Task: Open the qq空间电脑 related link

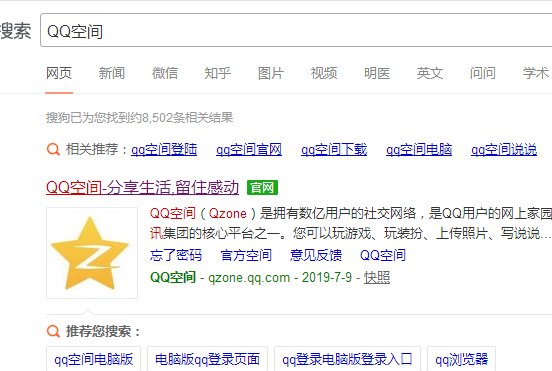Action: (x=419, y=150)
